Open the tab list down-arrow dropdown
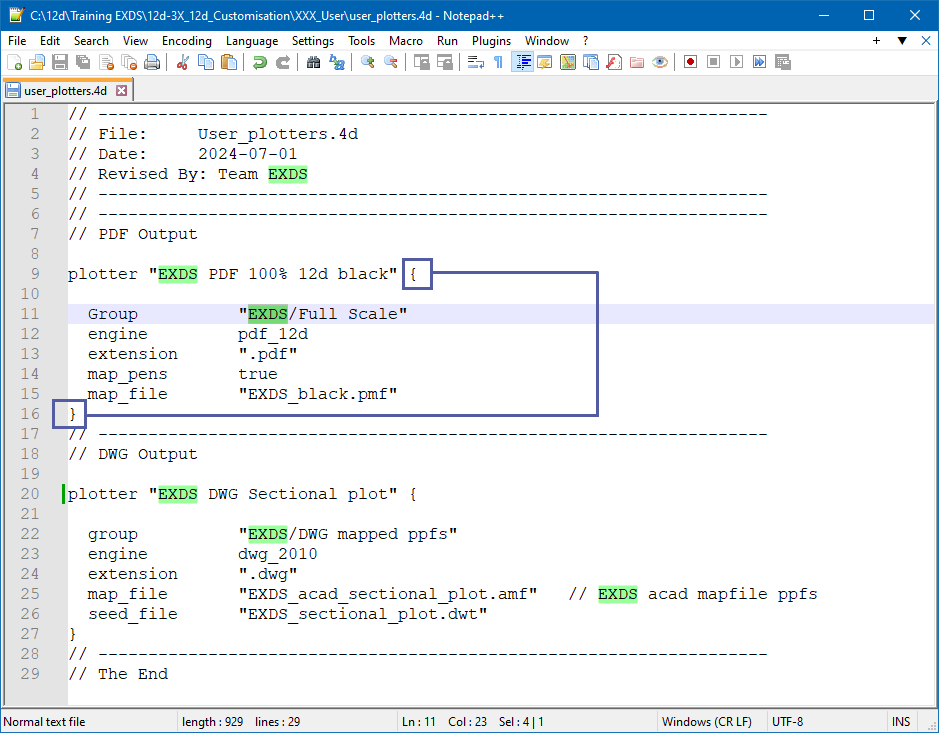 [x=901, y=41]
